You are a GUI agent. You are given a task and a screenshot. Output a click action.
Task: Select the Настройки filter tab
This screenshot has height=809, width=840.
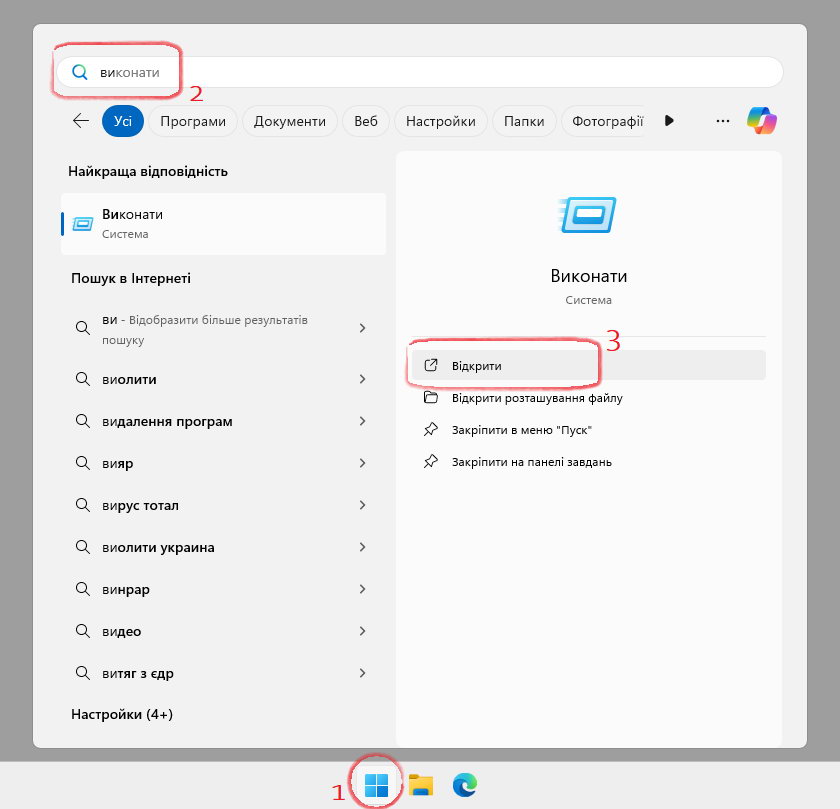click(440, 121)
